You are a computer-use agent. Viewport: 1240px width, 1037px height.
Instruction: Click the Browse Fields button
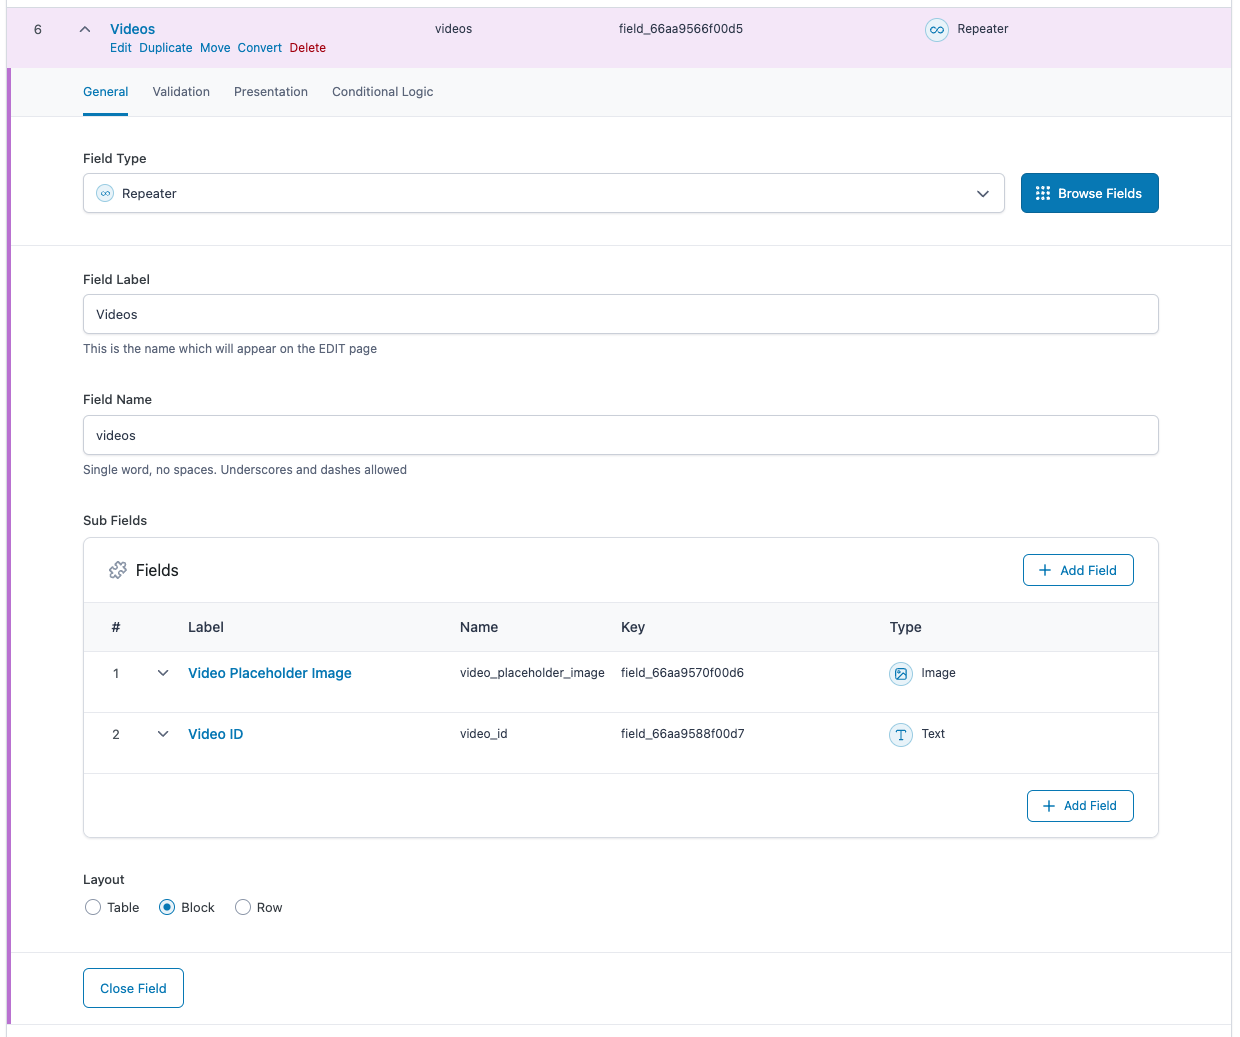(x=1089, y=194)
